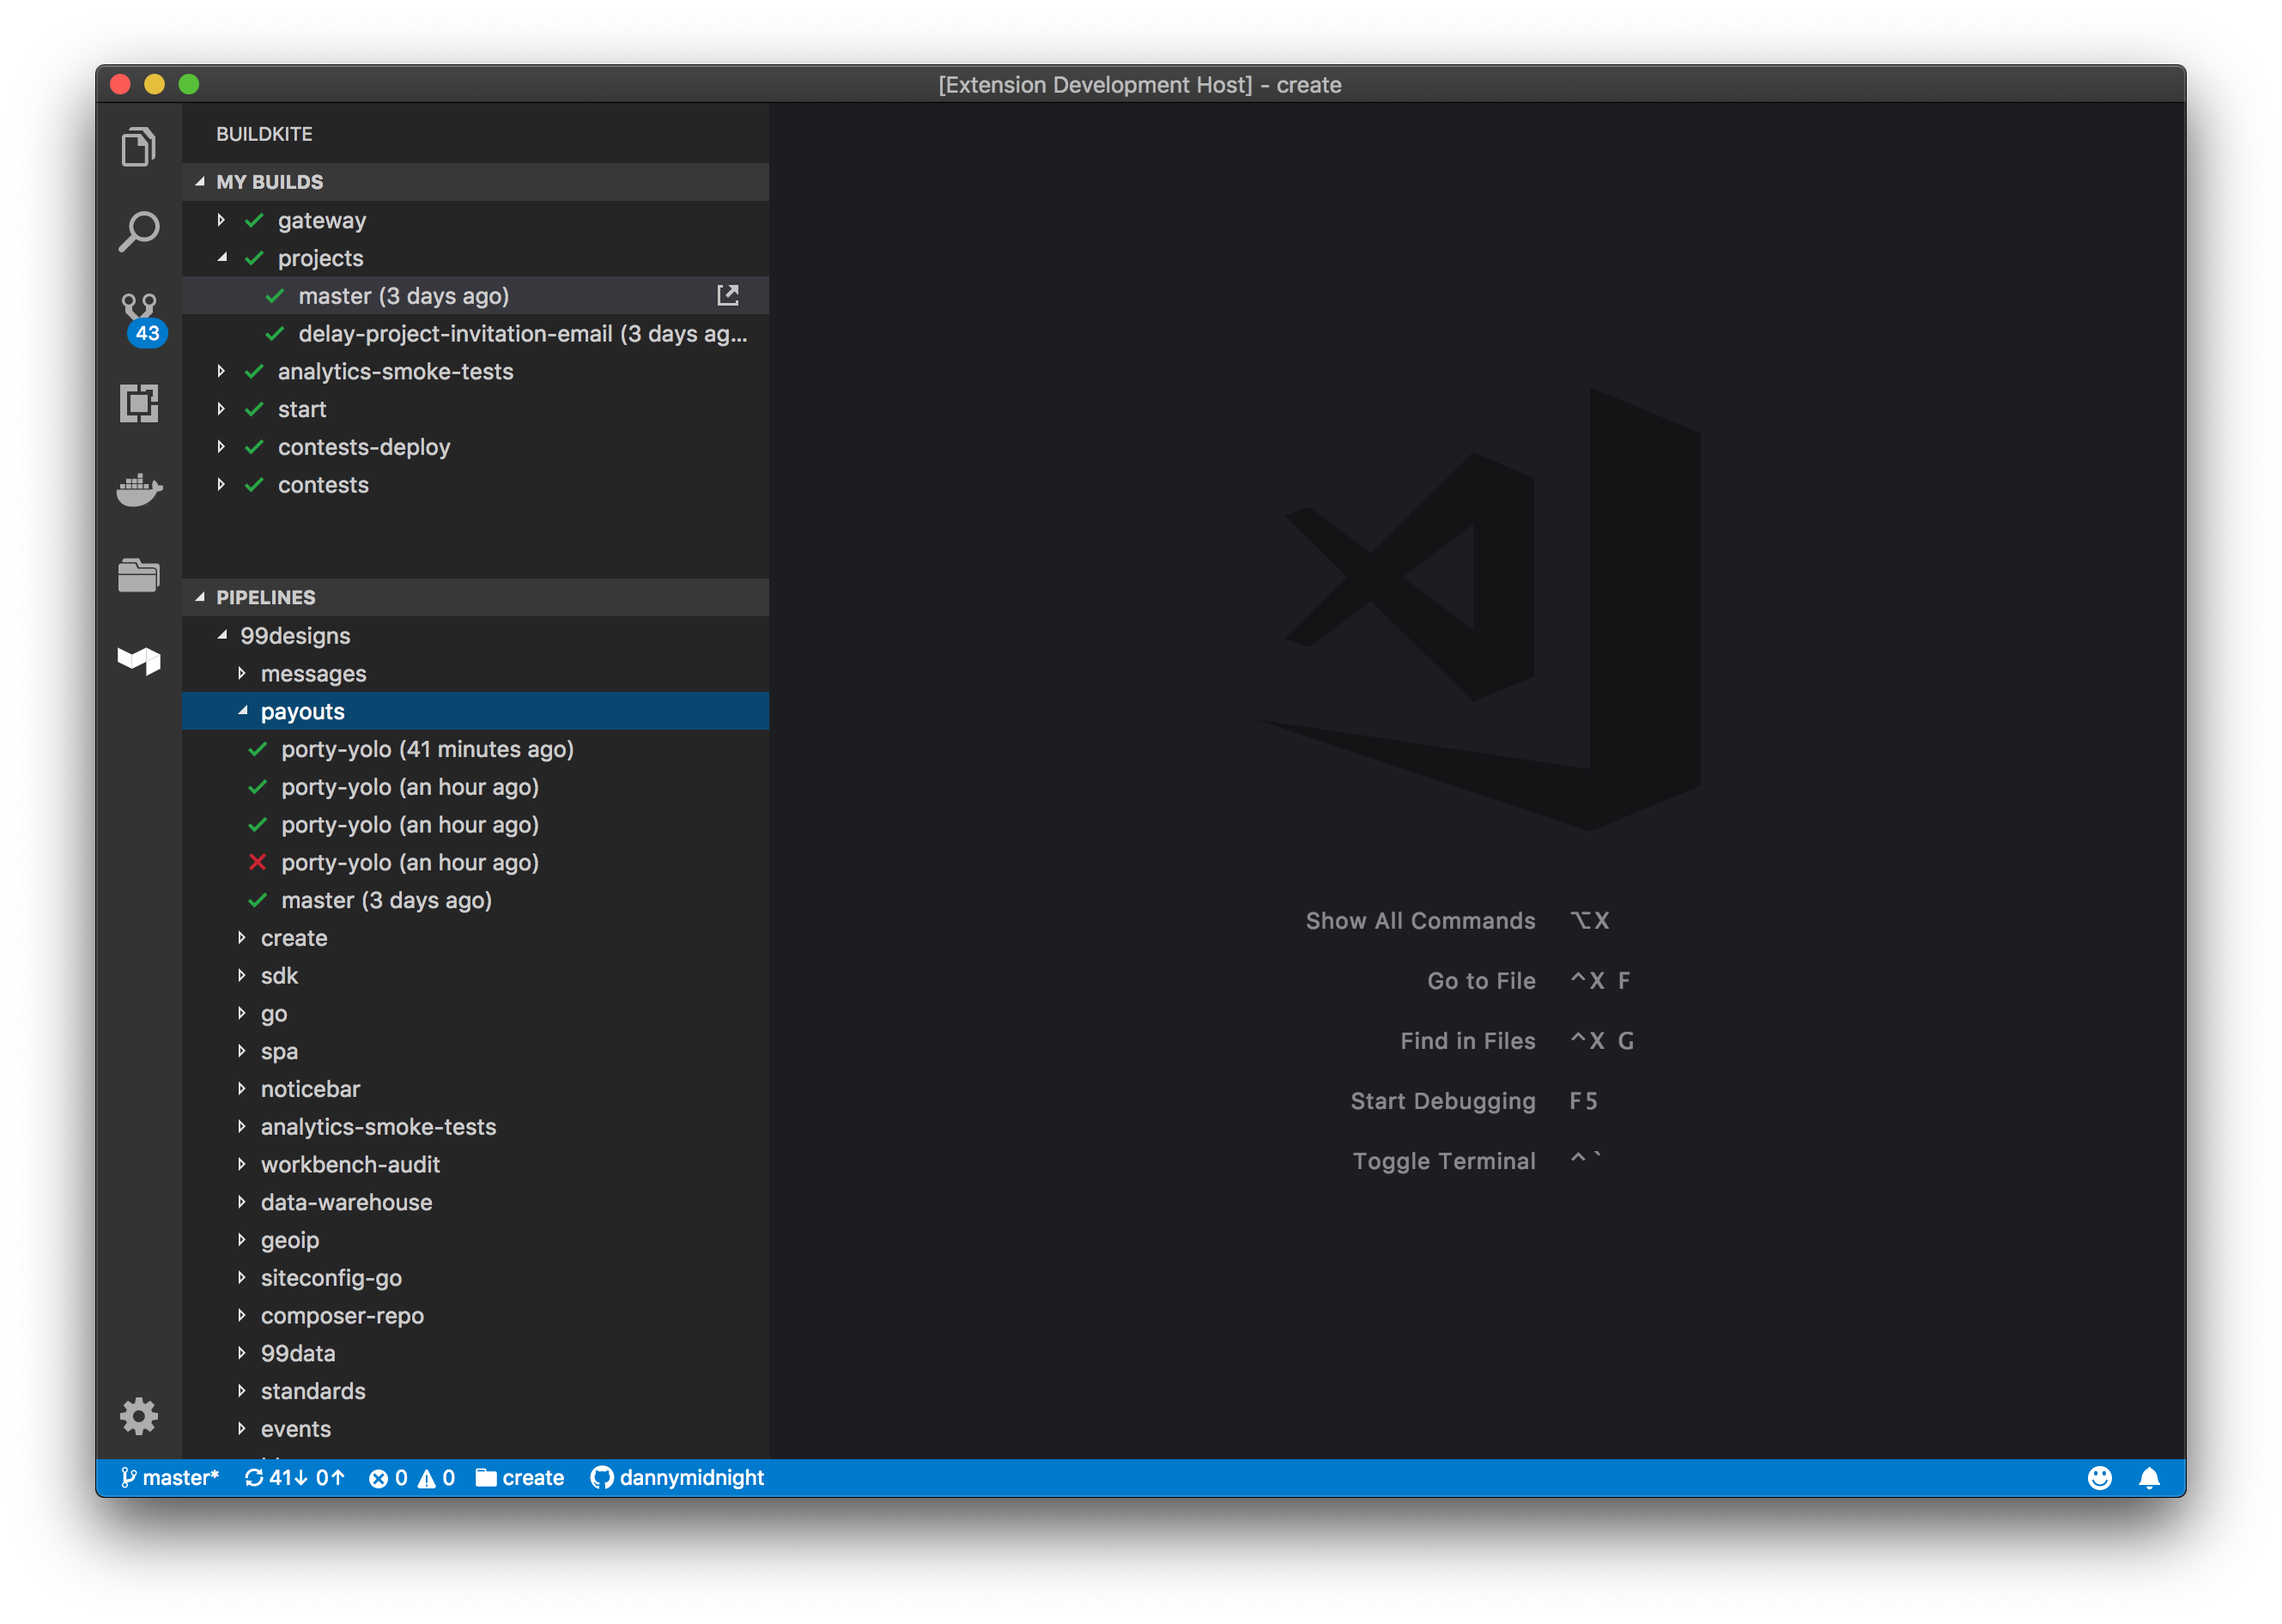
Task: Open master build in browser icon
Action: [728, 295]
